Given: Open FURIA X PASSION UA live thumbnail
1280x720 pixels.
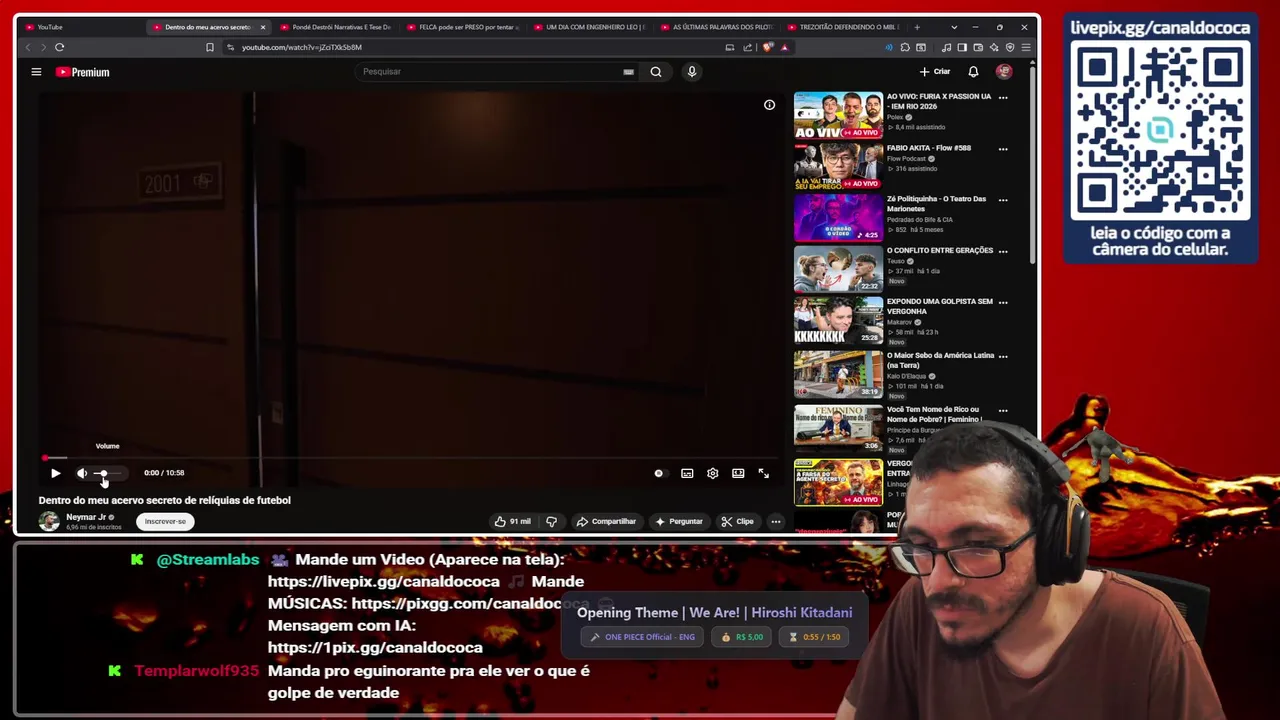Looking at the screenshot, I should point(838,115).
